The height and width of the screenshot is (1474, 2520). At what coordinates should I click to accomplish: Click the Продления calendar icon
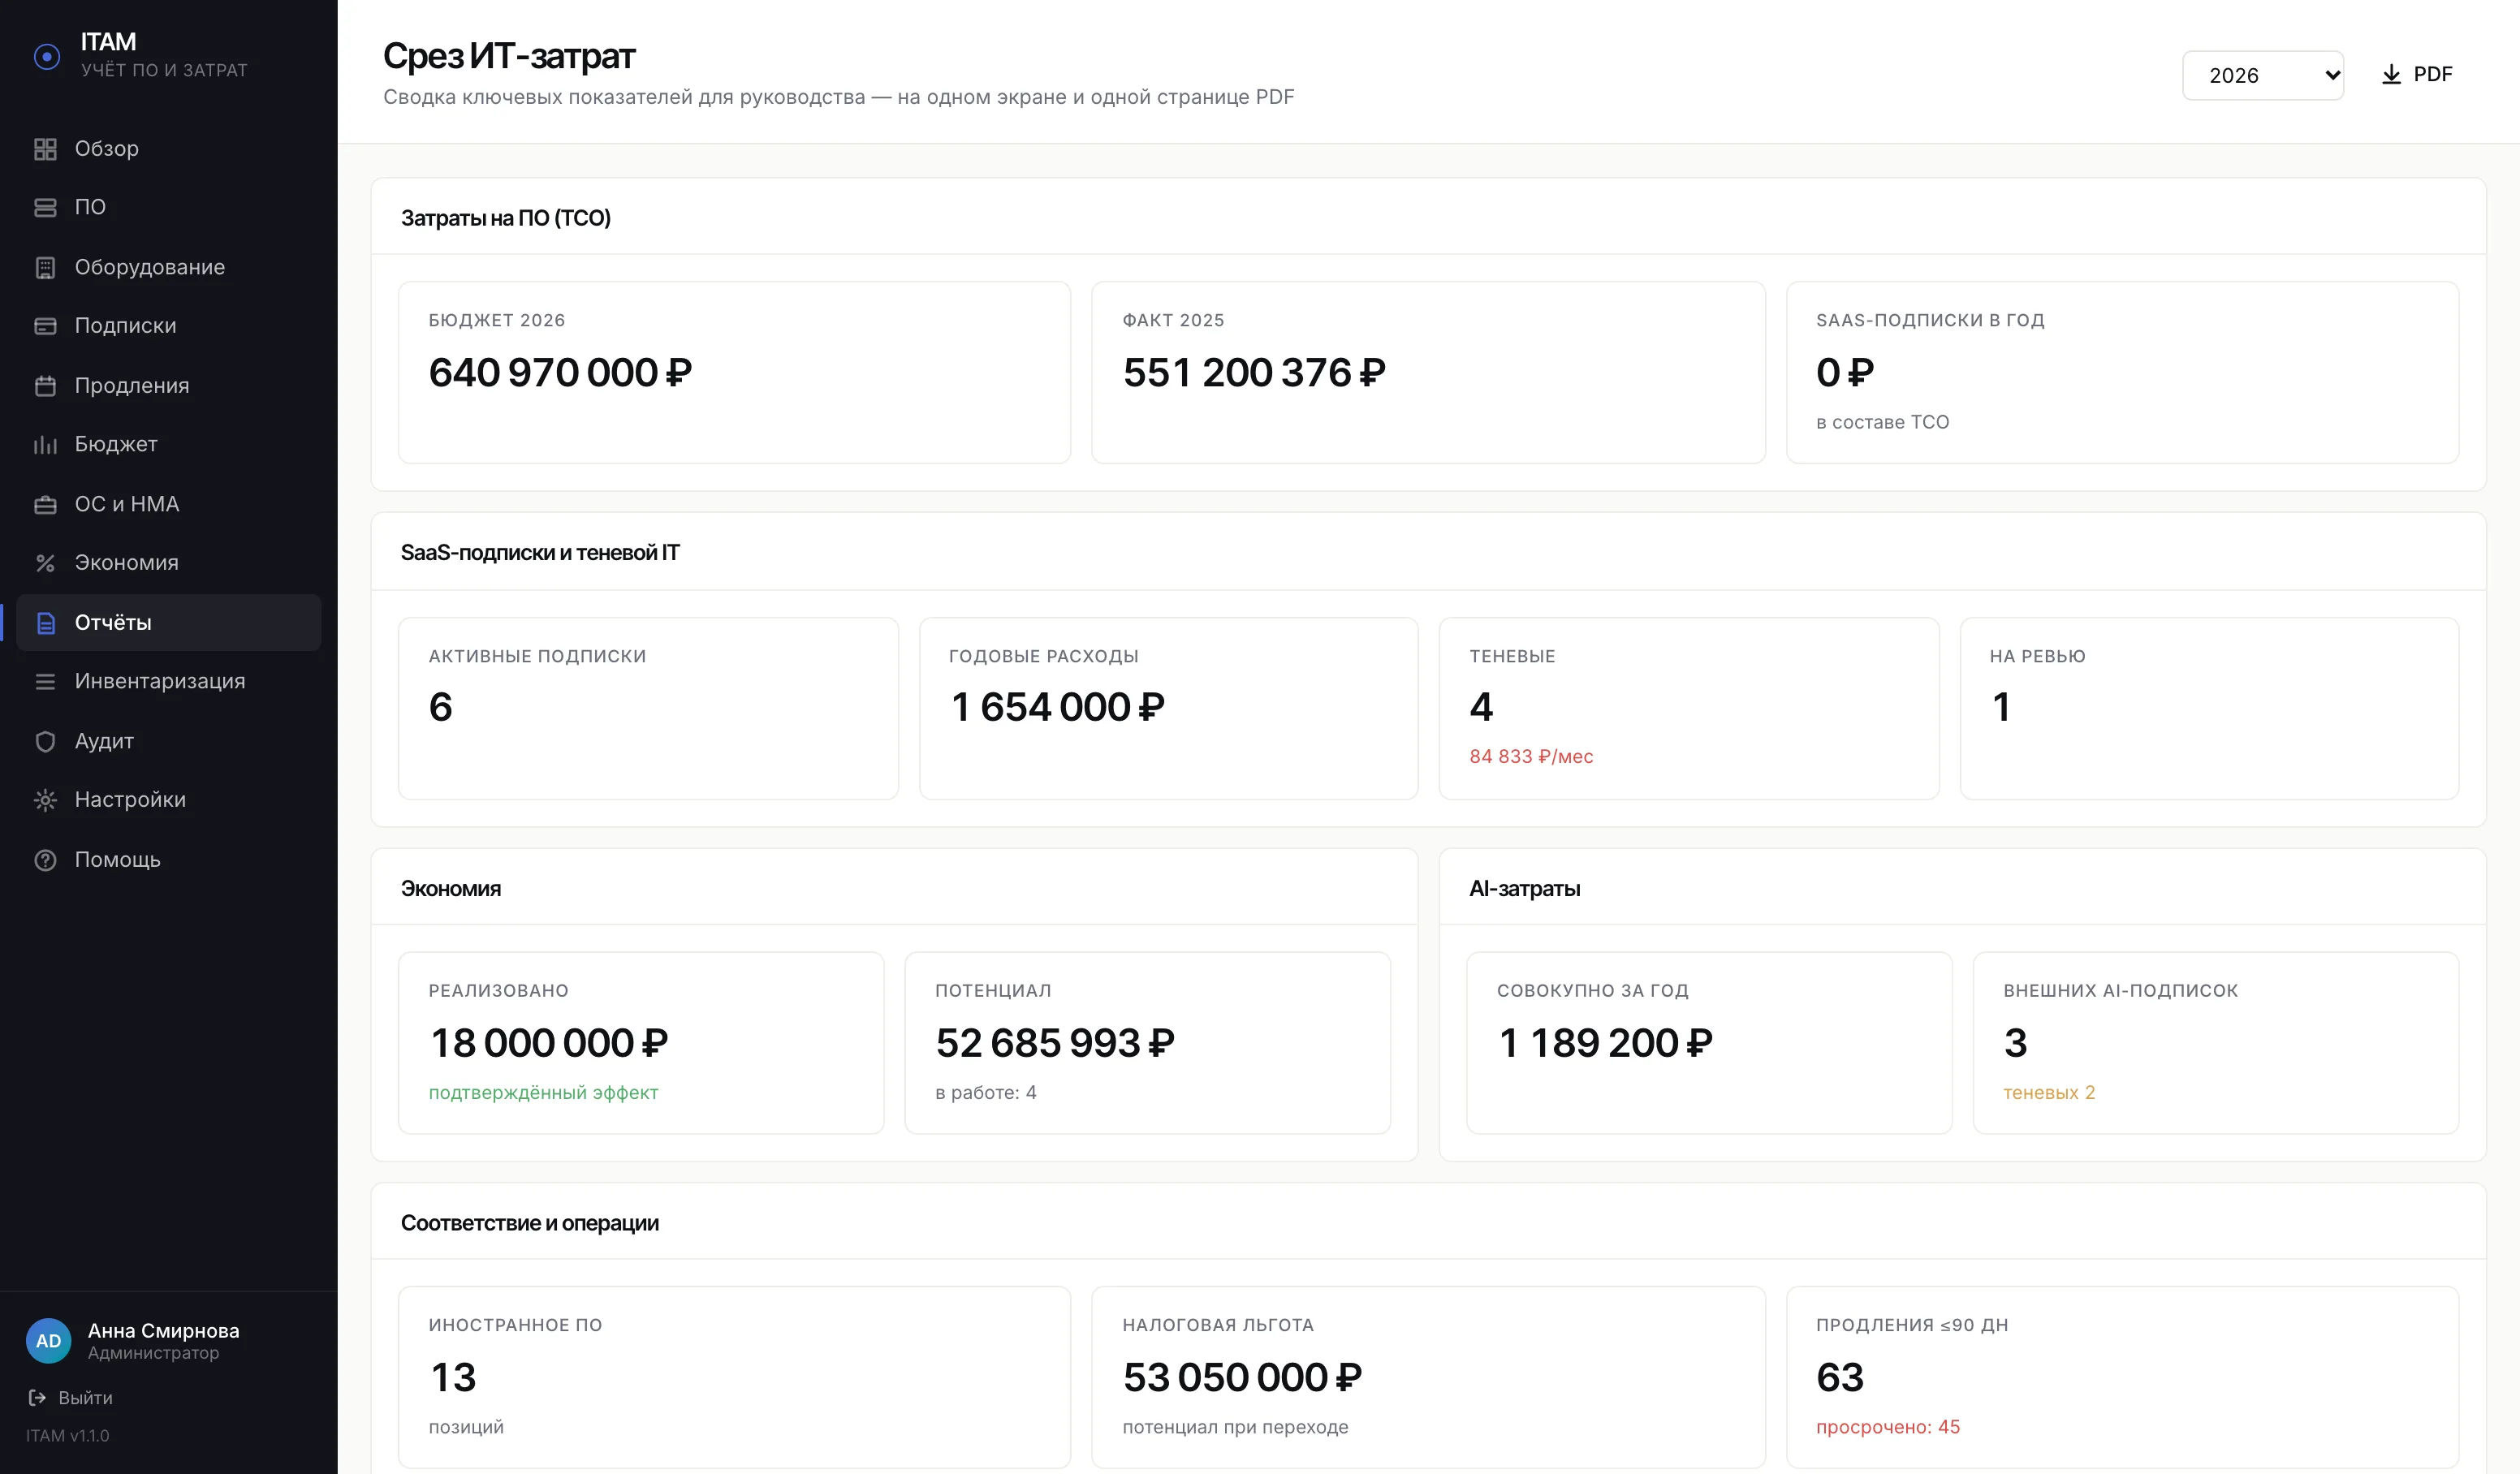(x=45, y=385)
